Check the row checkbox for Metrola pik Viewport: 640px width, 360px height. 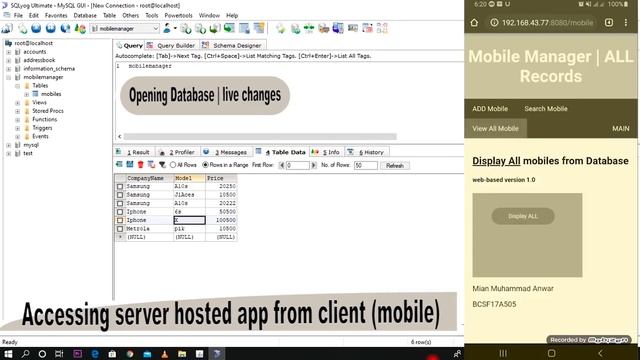[x=120, y=229]
